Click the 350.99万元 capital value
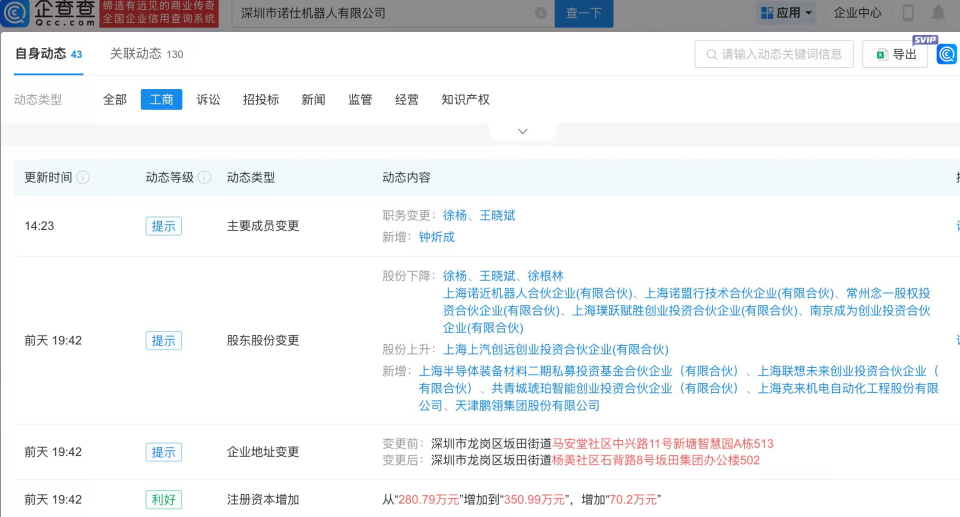Screen dimensions: 960x517 point(534,499)
